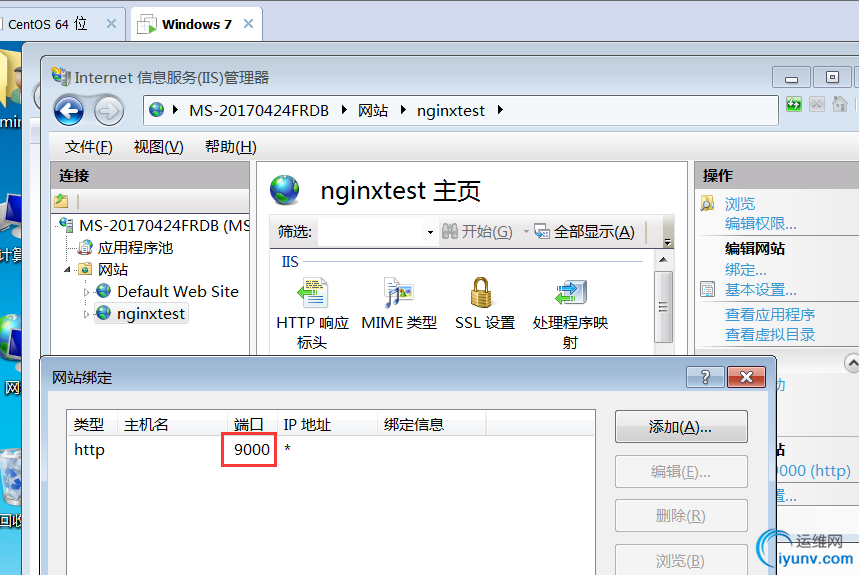
Task: Click the help question mark in 网站绑定 dialog
Action: tap(705, 377)
